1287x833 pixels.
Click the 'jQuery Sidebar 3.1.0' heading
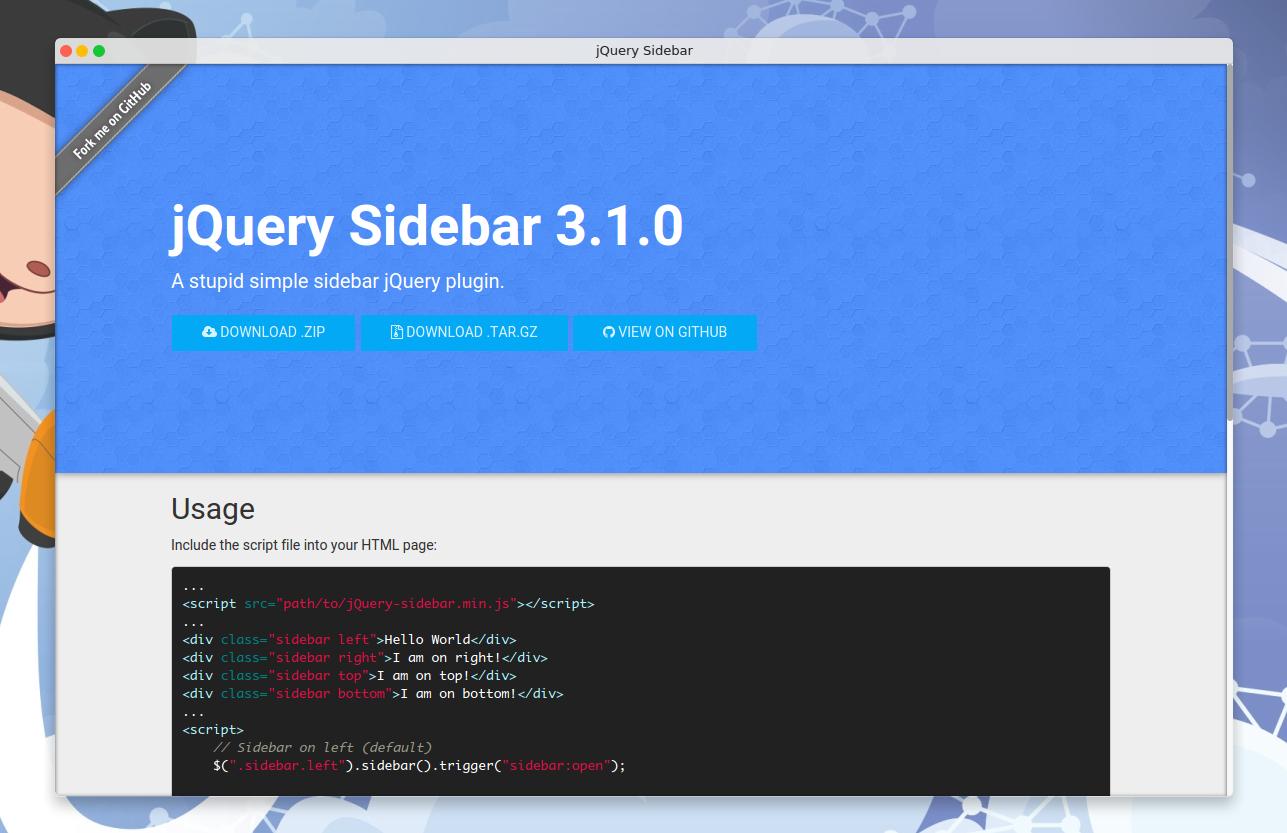427,227
